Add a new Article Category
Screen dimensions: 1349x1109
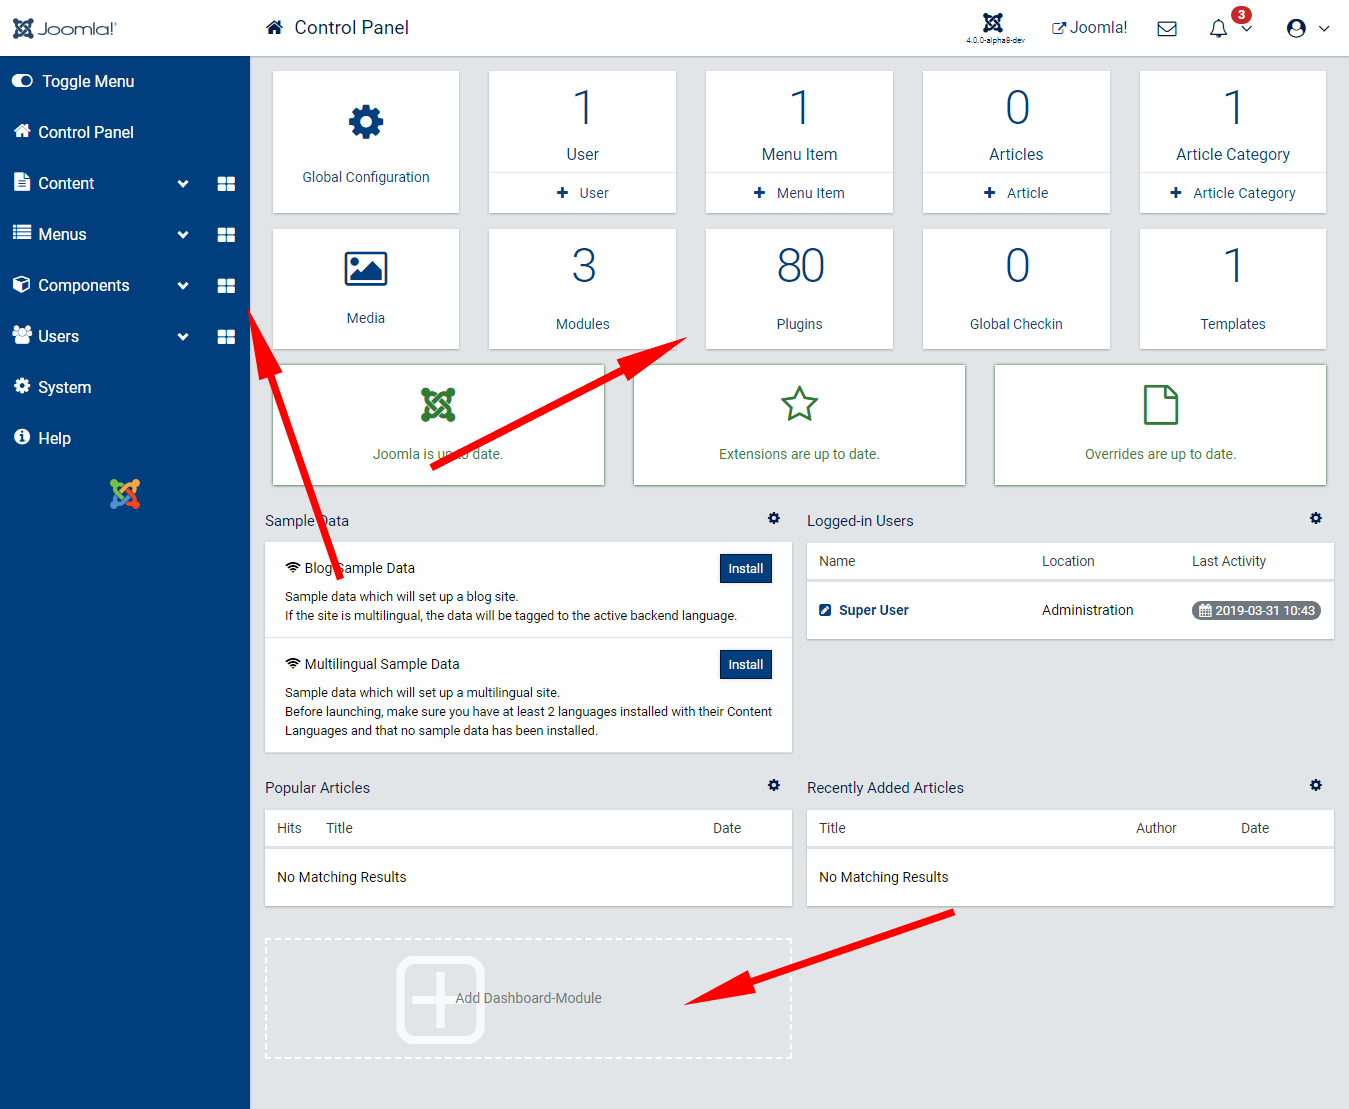1233,193
